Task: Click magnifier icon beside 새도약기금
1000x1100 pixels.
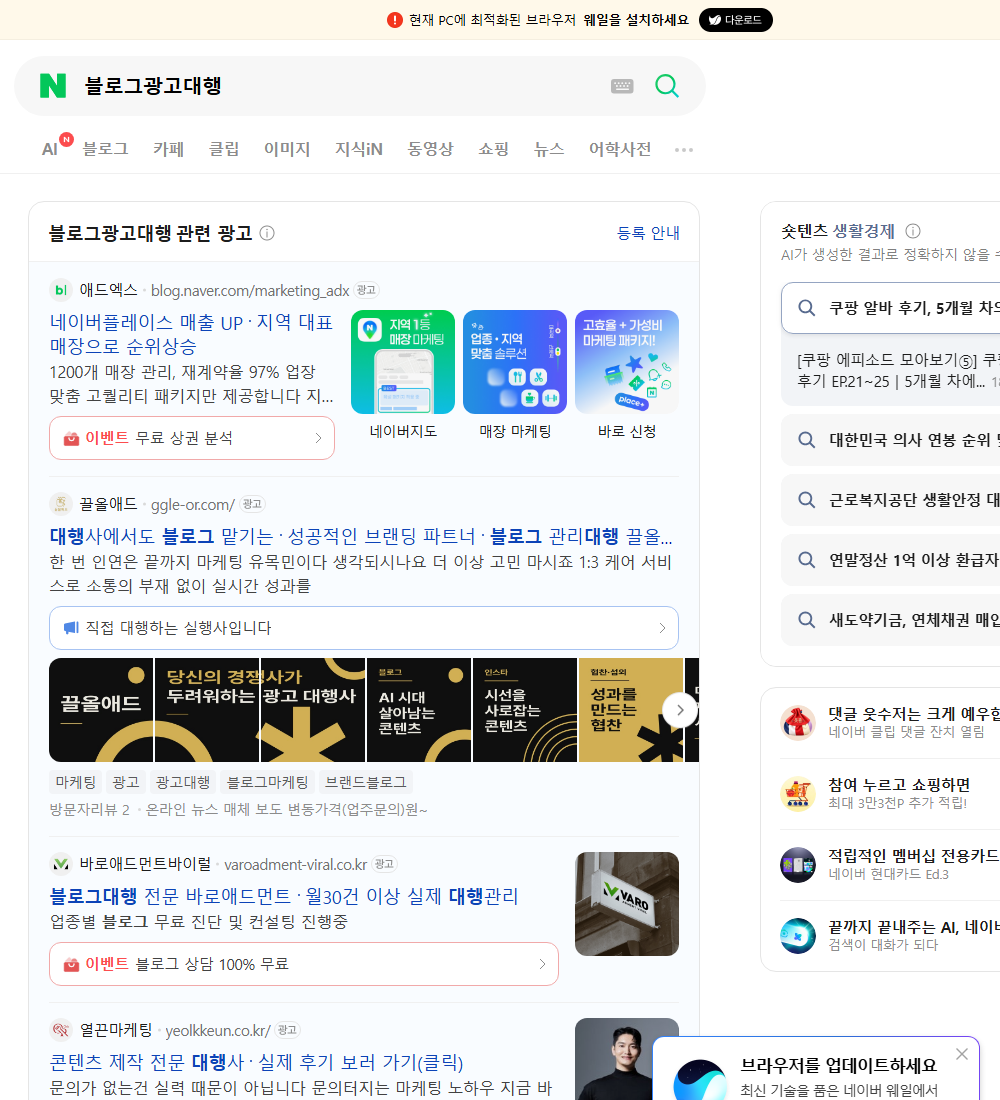Action: point(807,619)
